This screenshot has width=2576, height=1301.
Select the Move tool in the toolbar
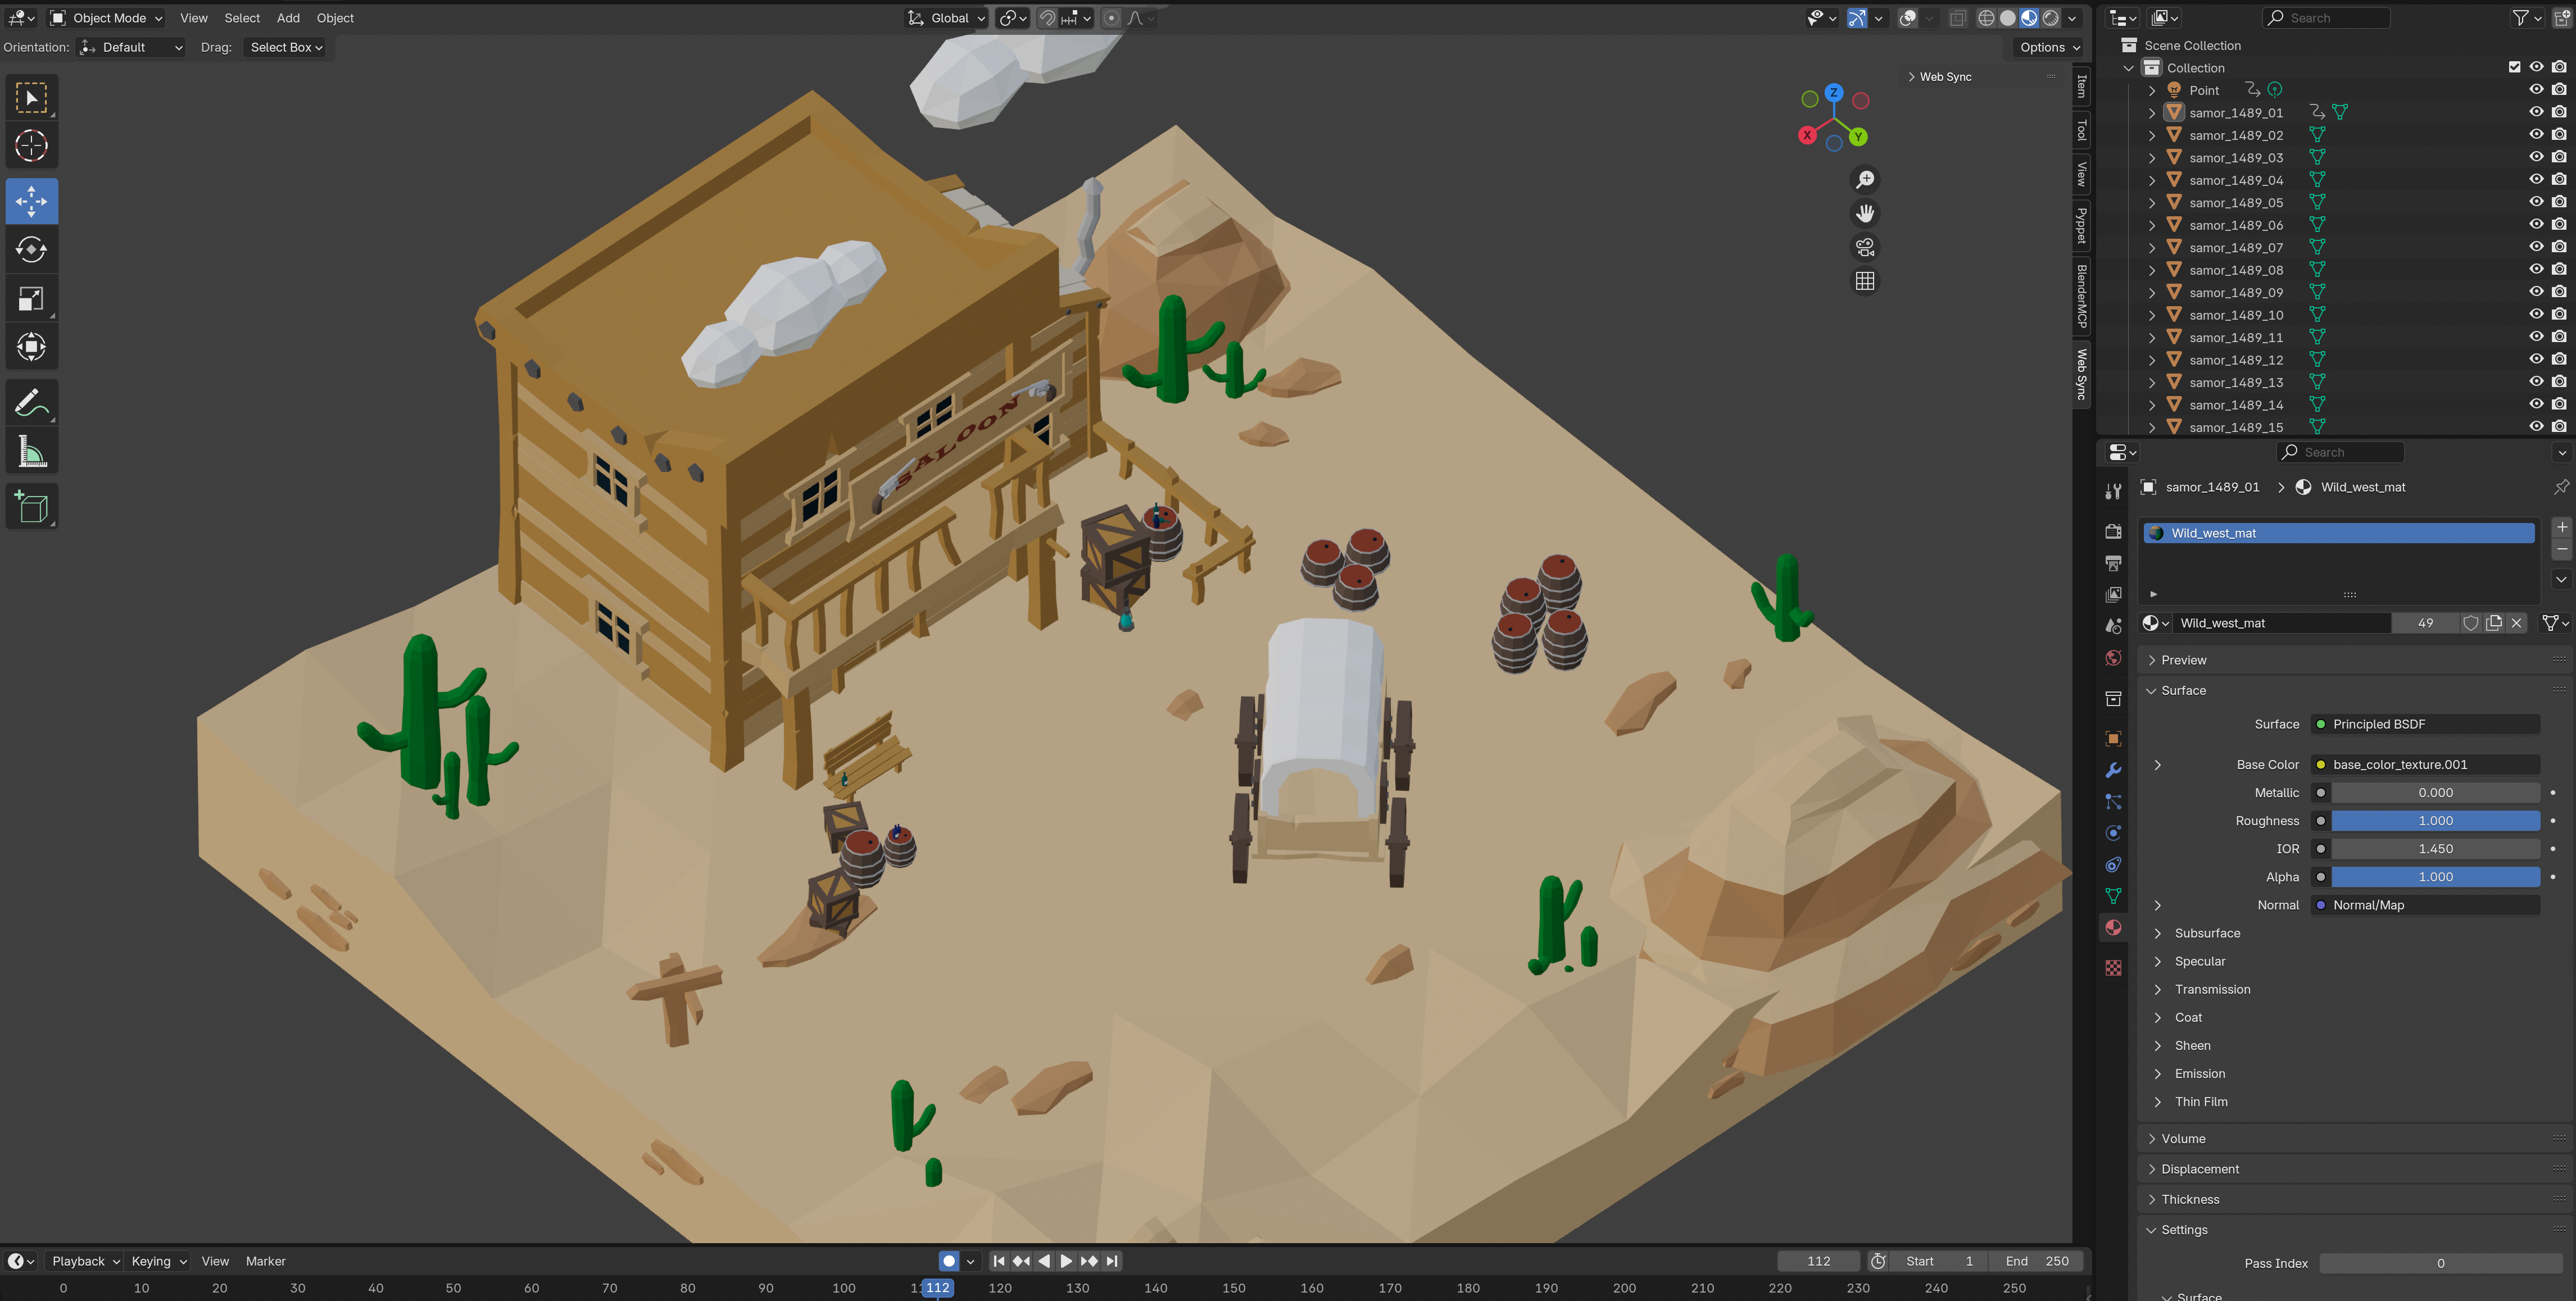coord(31,200)
